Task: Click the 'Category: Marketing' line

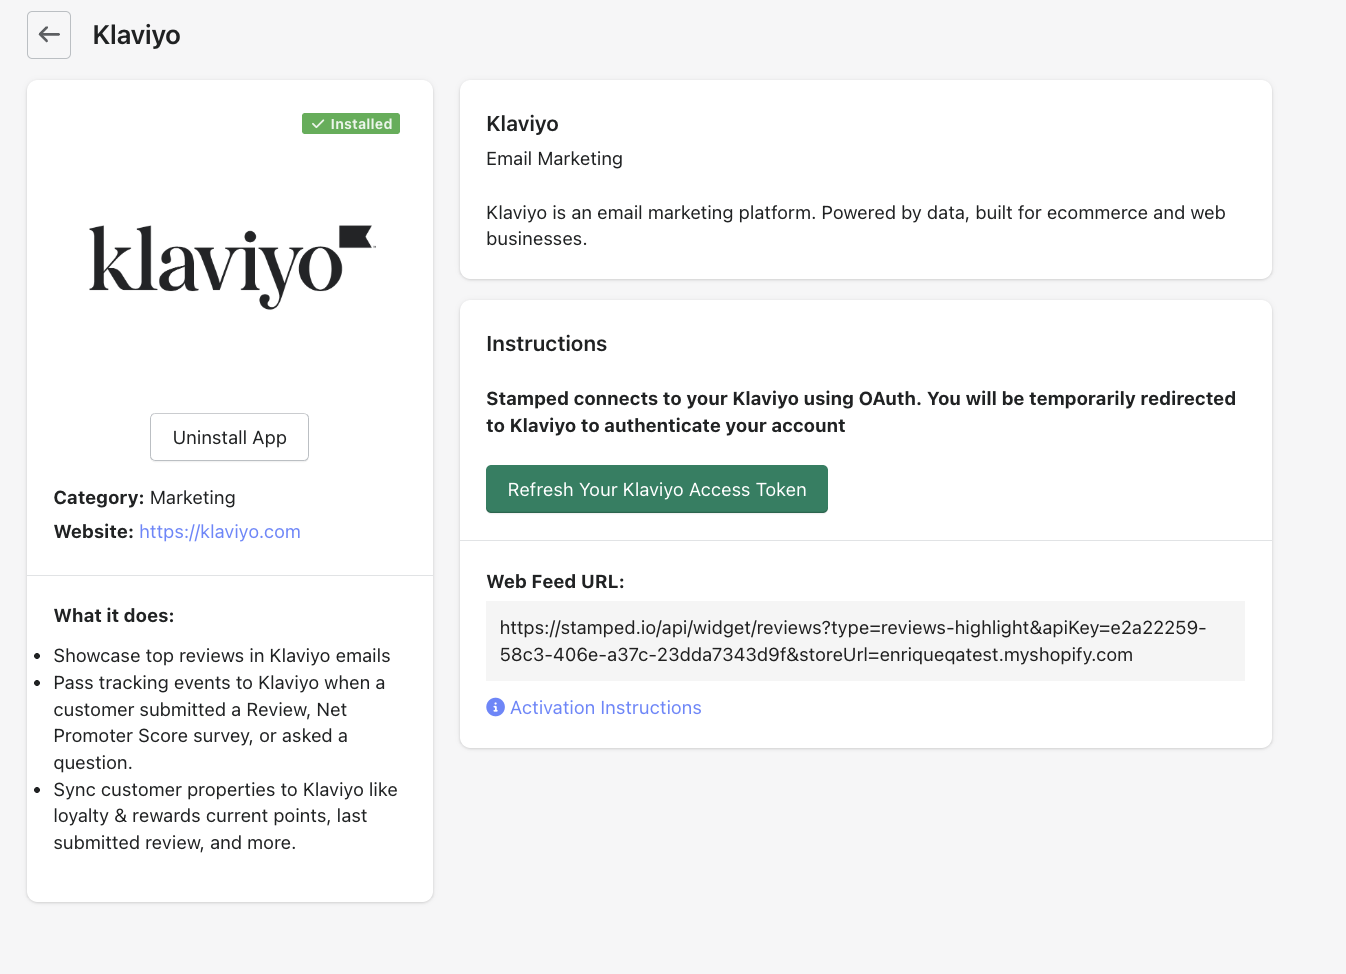Action: 145,498
